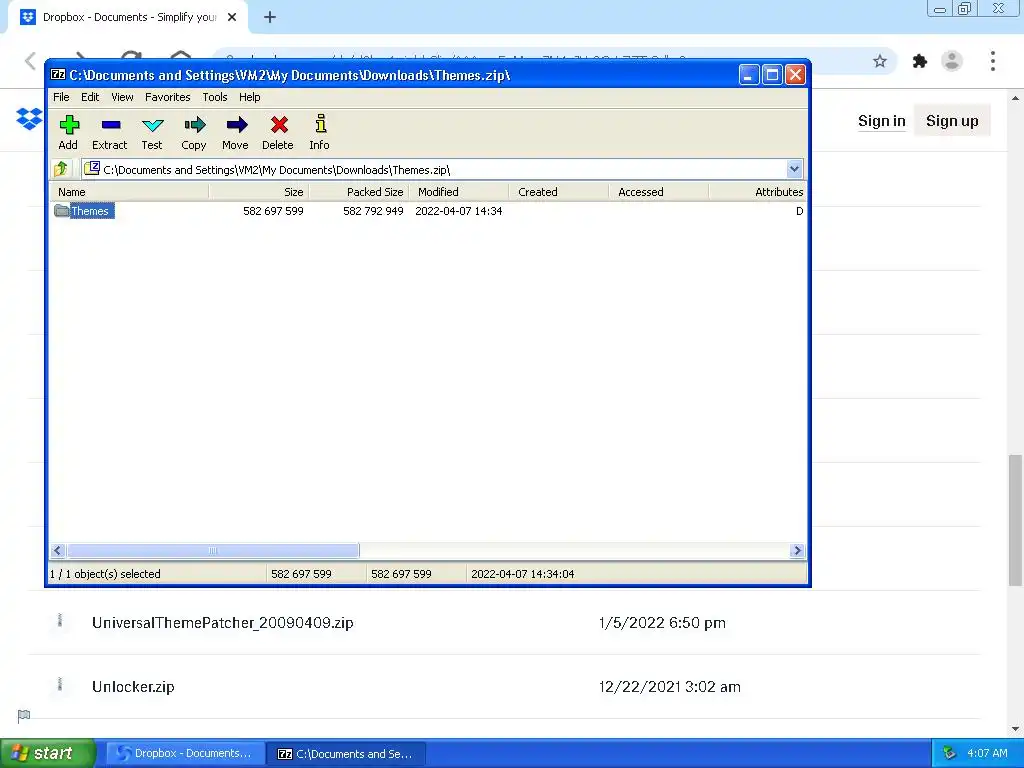
Task: Click modified date 2022-04-07 14:34 cell
Action: (x=458, y=211)
